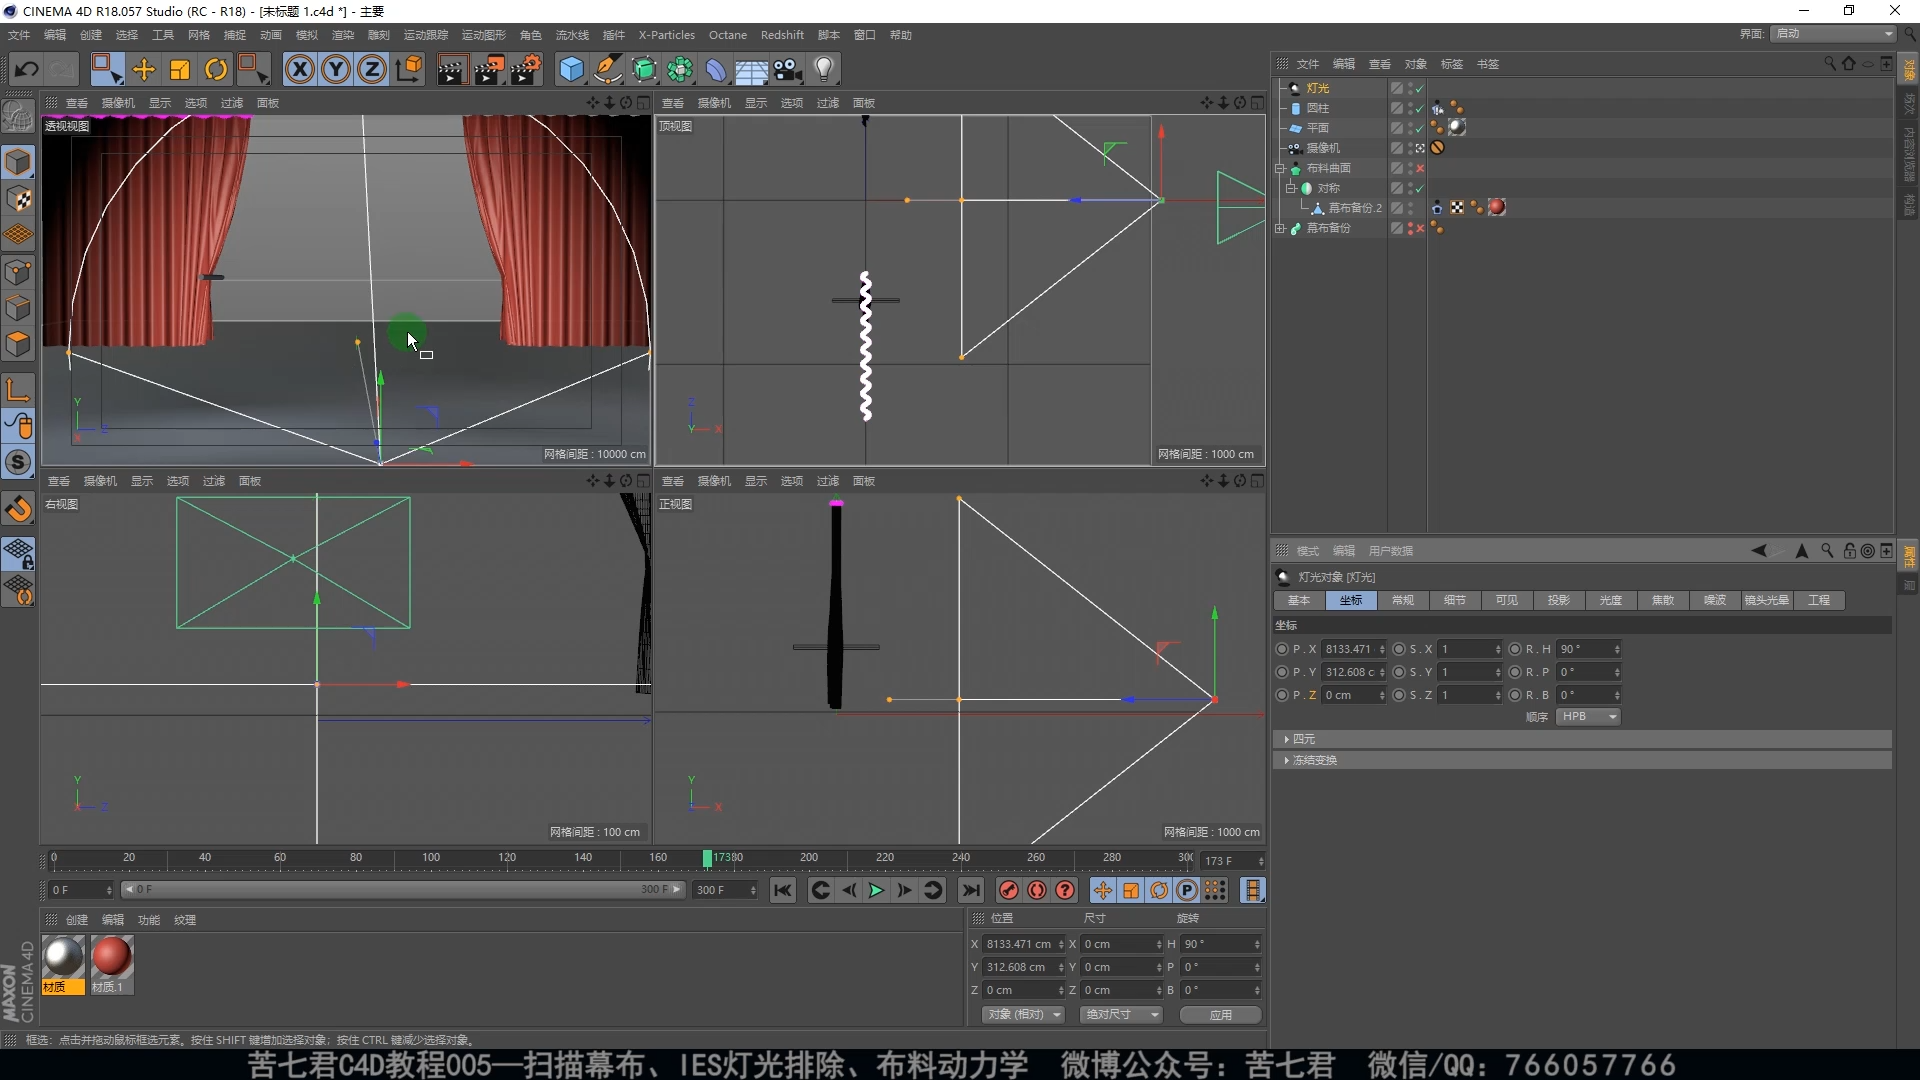Toggle X axis lock
Screen dimensions: 1920x1080
point(299,69)
